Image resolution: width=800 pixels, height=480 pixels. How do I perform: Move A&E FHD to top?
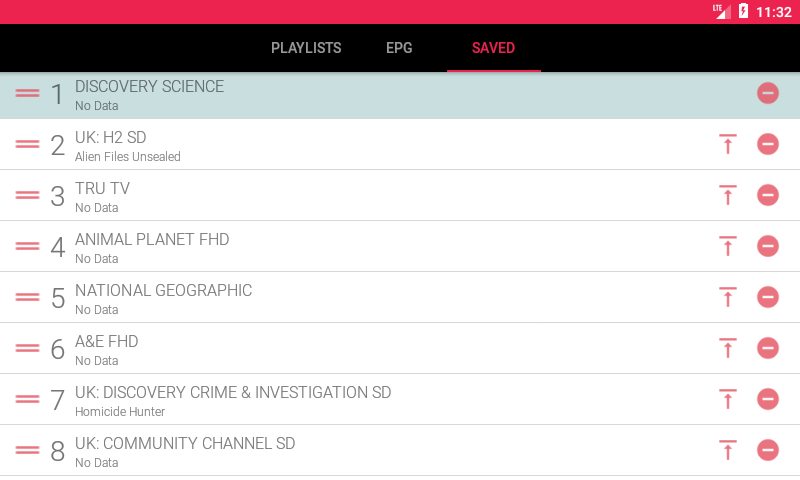728,348
